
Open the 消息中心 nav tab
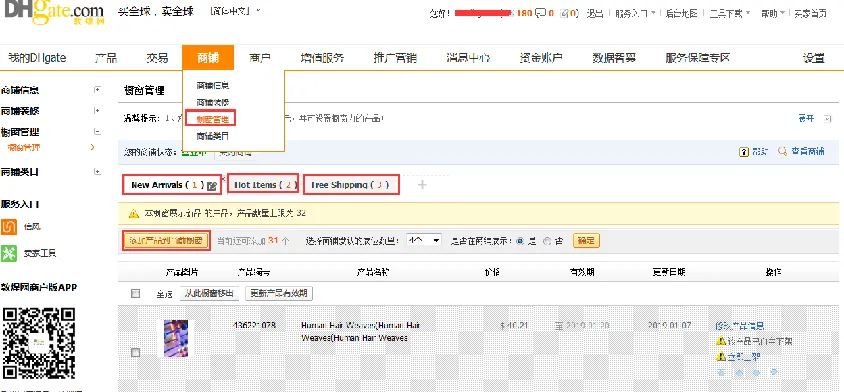[468, 58]
